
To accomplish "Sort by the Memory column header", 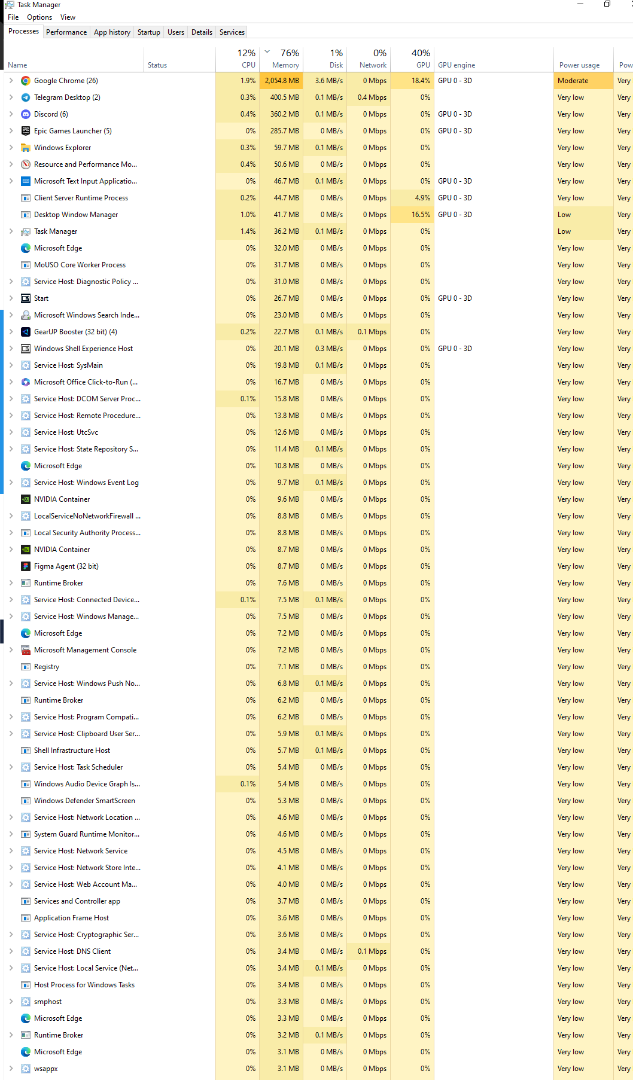I will (281, 59).
